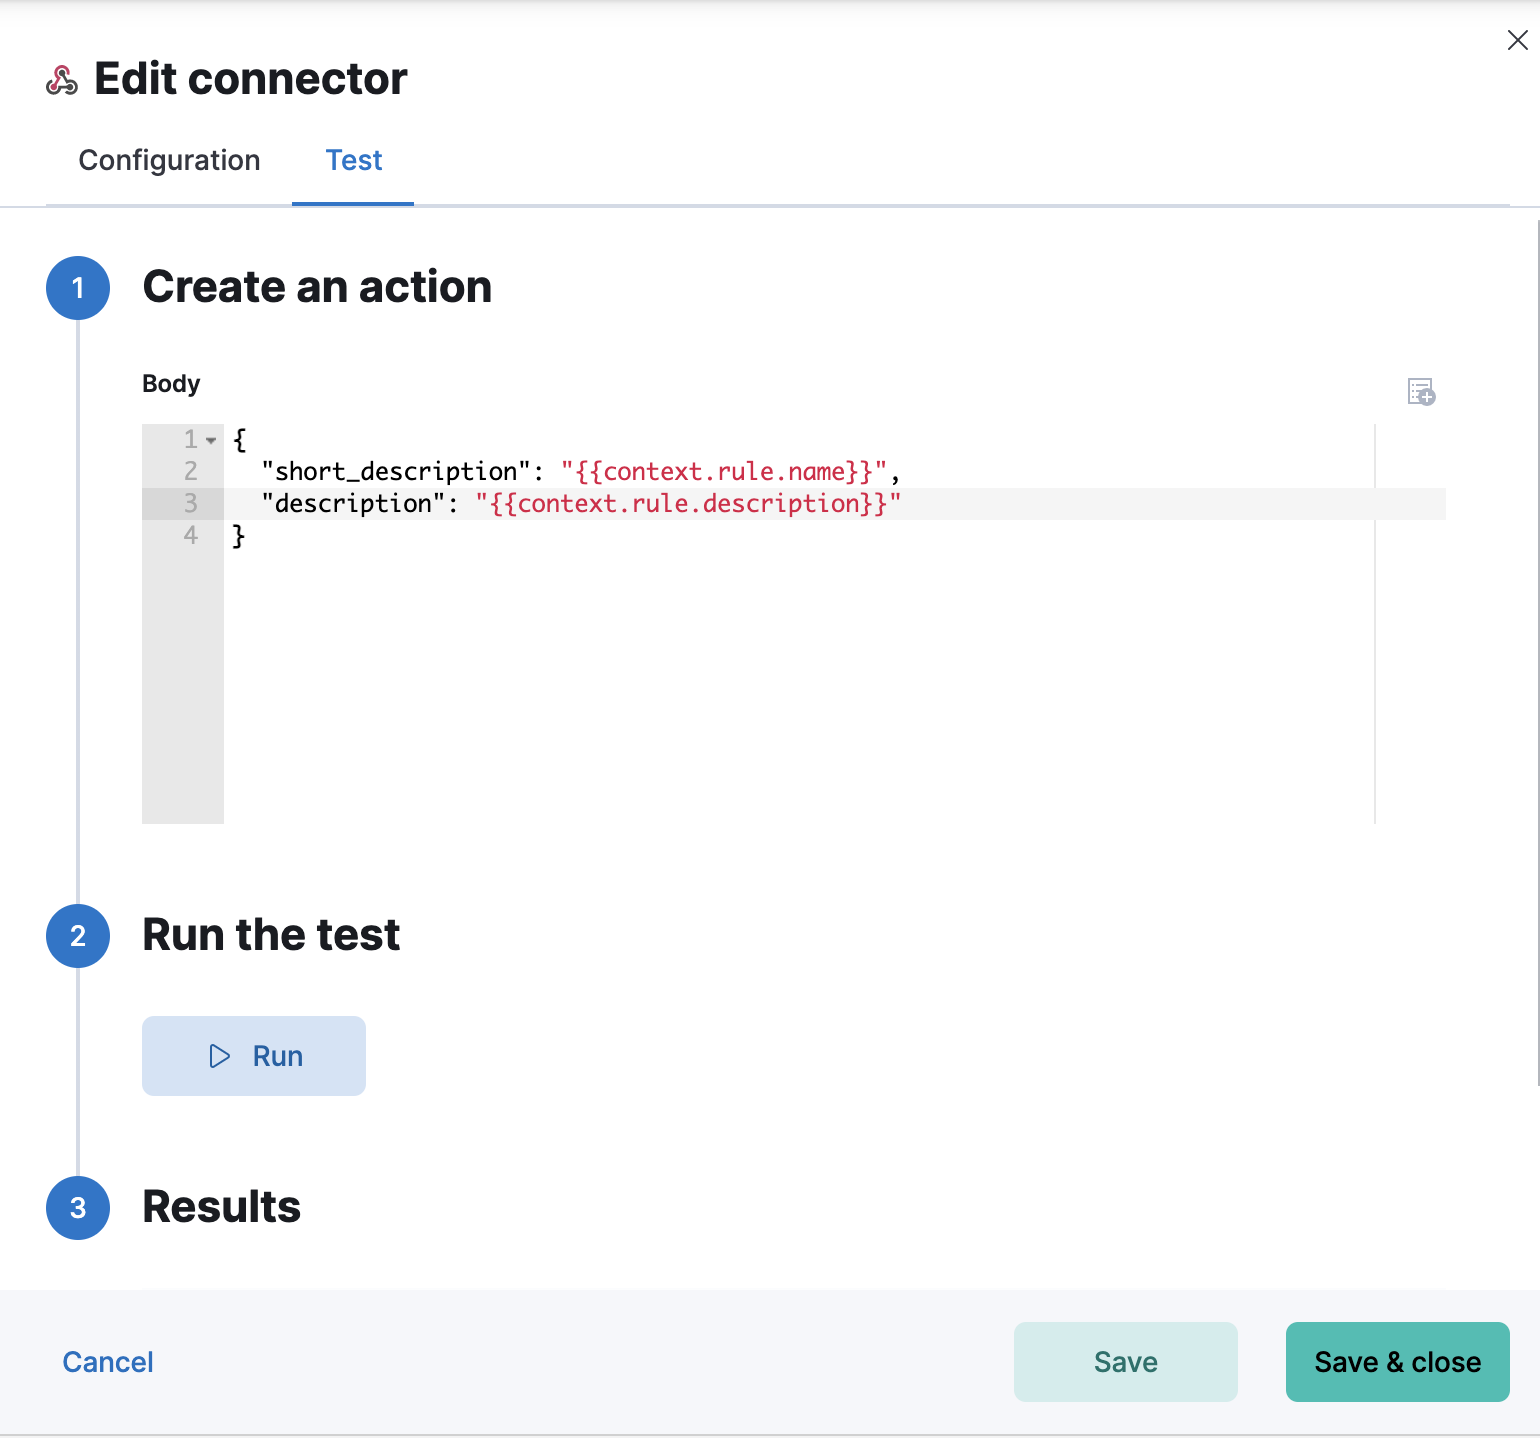Image resolution: width=1540 pixels, height=1438 pixels.
Task: Click Save & close
Action: click(x=1397, y=1361)
